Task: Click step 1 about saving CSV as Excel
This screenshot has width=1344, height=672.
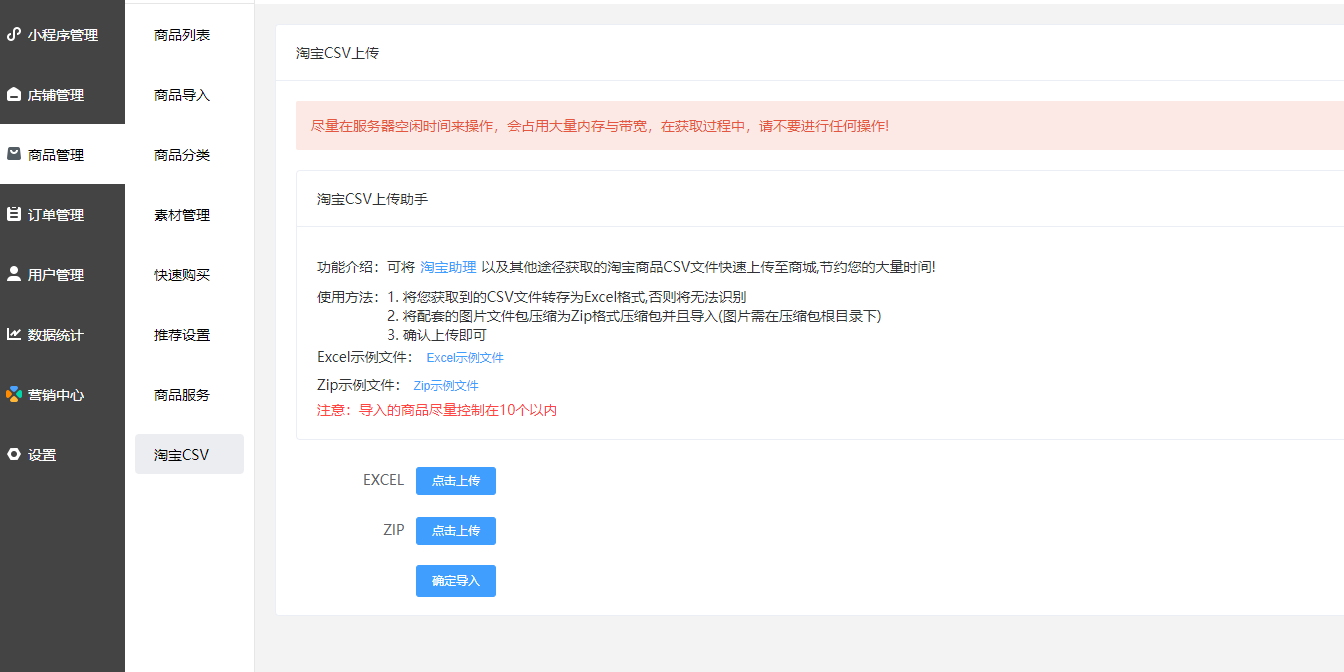Action: coord(567,297)
